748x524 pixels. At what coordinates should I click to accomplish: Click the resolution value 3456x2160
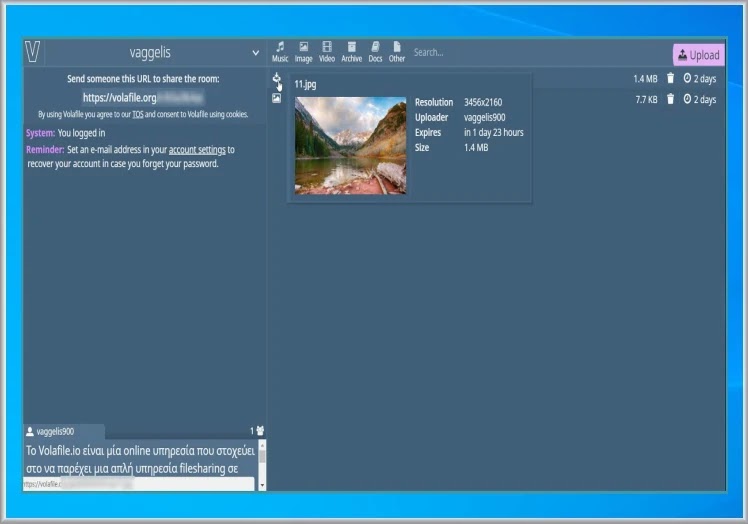(x=483, y=102)
